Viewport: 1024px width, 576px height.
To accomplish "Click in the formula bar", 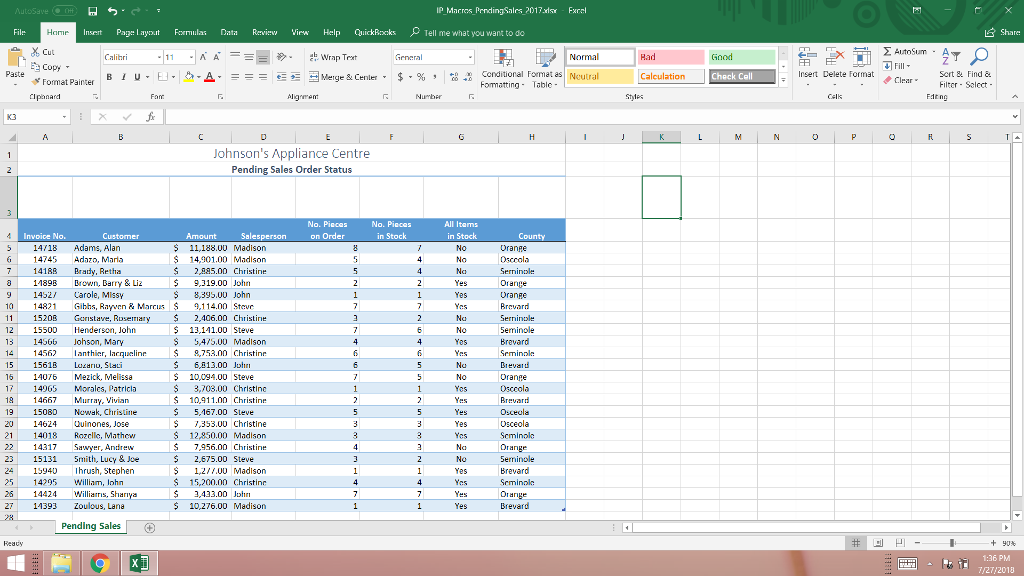I will point(588,117).
